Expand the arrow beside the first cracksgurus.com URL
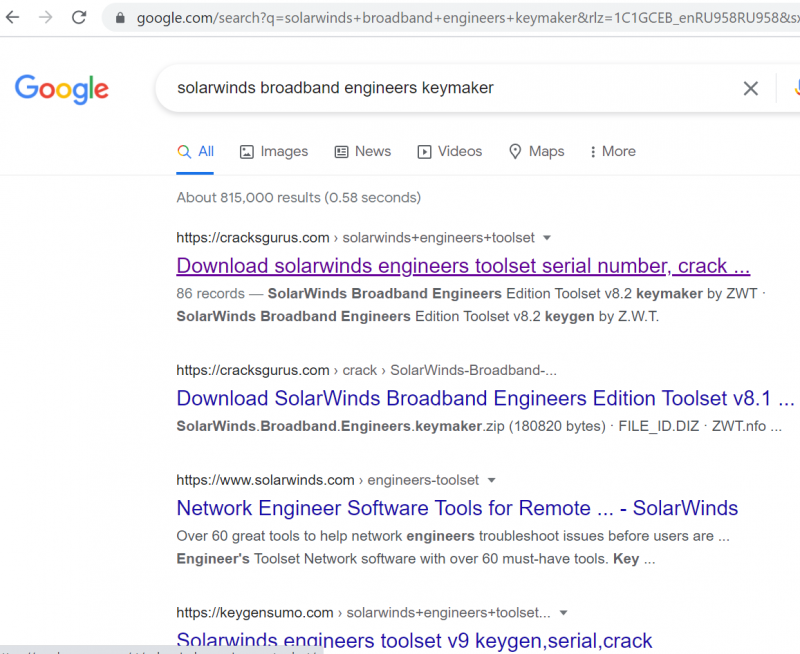The width and height of the screenshot is (800, 654). (x=546, y=238)
